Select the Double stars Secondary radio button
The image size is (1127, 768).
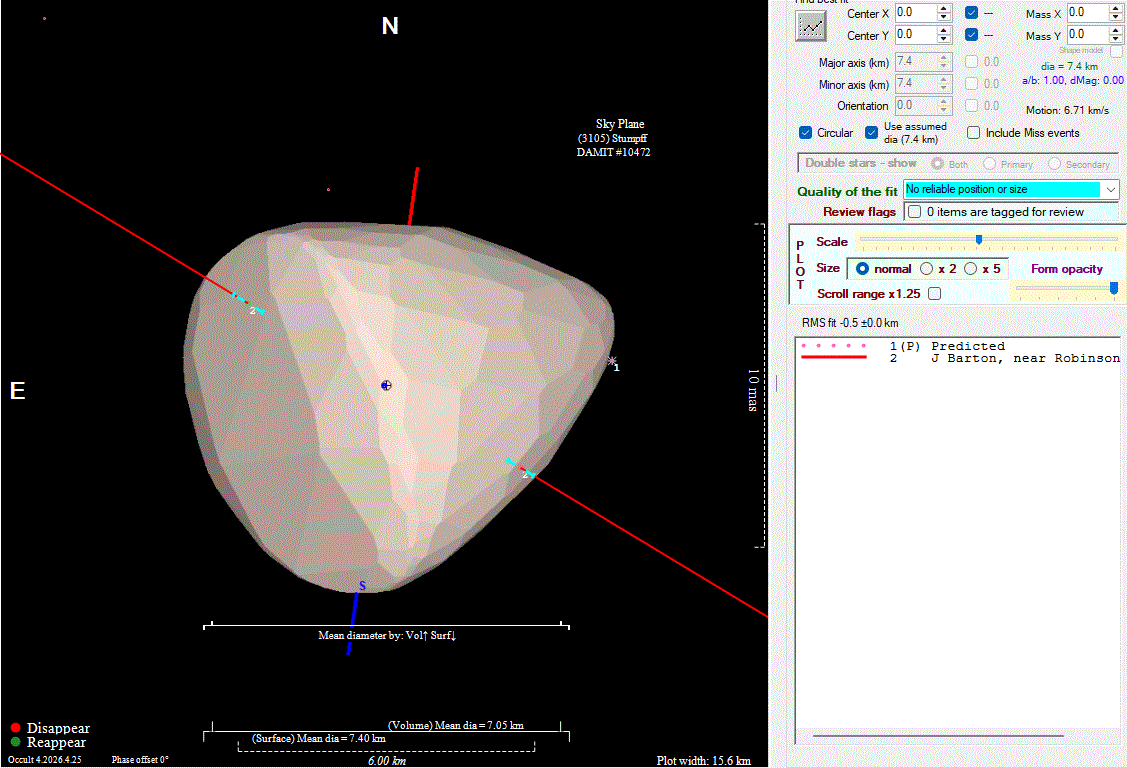(1054, 164)
